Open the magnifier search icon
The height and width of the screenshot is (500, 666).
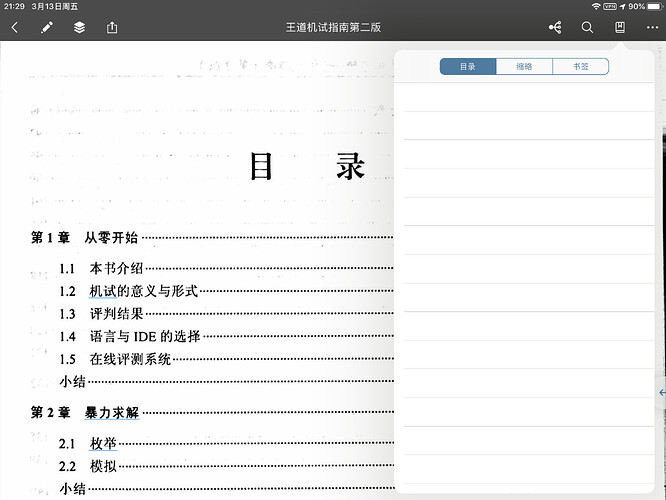587,28
